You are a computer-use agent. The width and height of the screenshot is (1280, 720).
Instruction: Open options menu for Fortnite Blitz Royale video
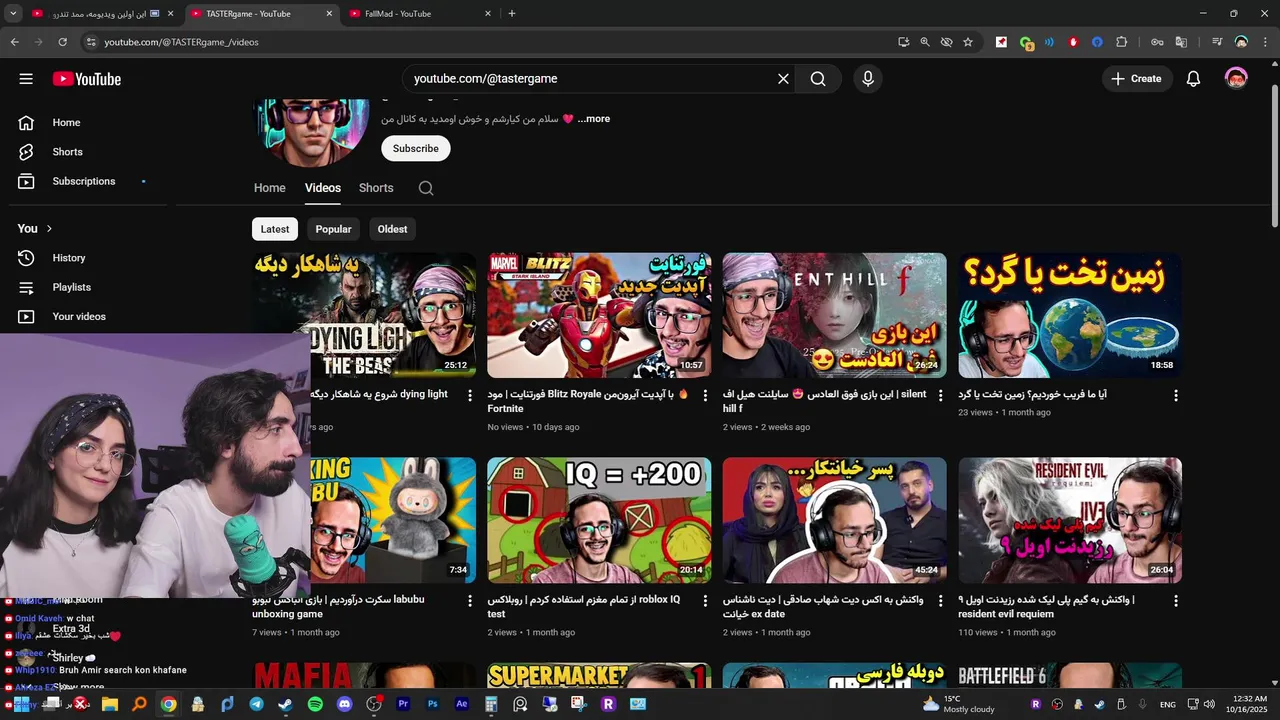click(705, 396)
